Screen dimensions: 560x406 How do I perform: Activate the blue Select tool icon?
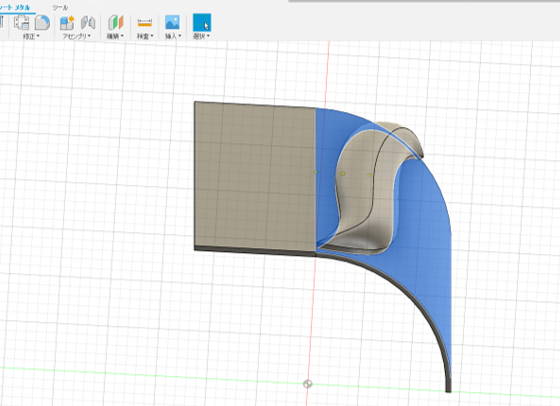pos(202,22)
